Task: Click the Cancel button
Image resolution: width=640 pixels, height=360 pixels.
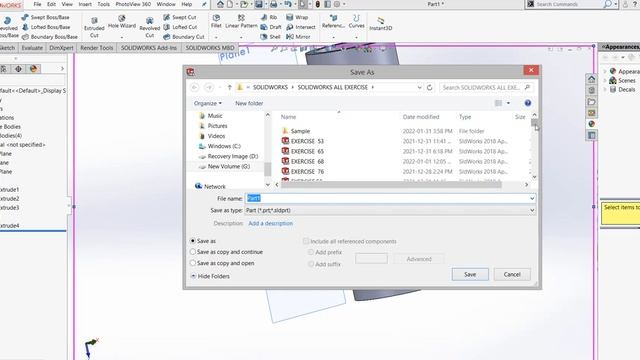Action: tap(512, 274)
